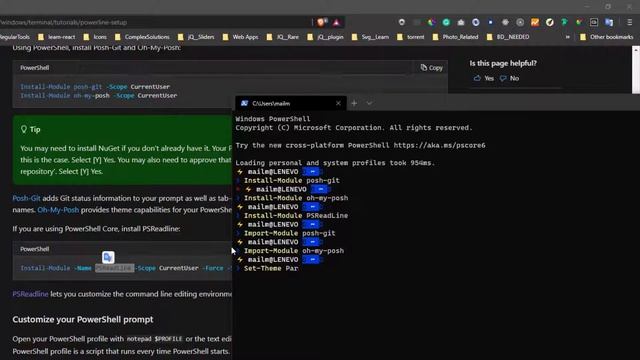Open JQ_Rare bookmark folder
640x360 pixels.
282,37
